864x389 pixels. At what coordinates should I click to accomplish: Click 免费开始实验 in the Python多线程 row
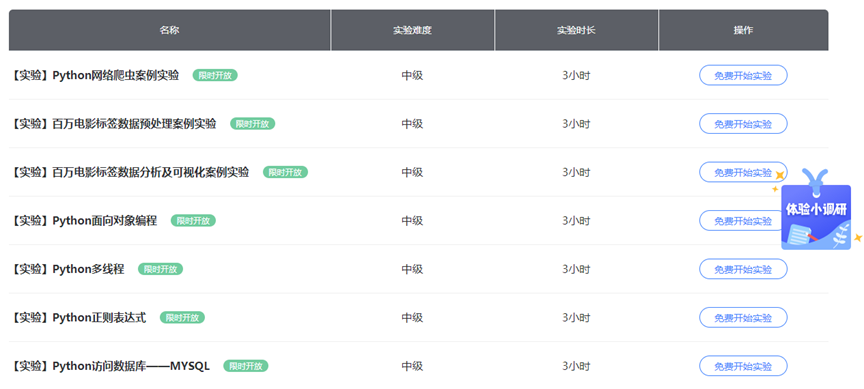click(x=743, y=269)
